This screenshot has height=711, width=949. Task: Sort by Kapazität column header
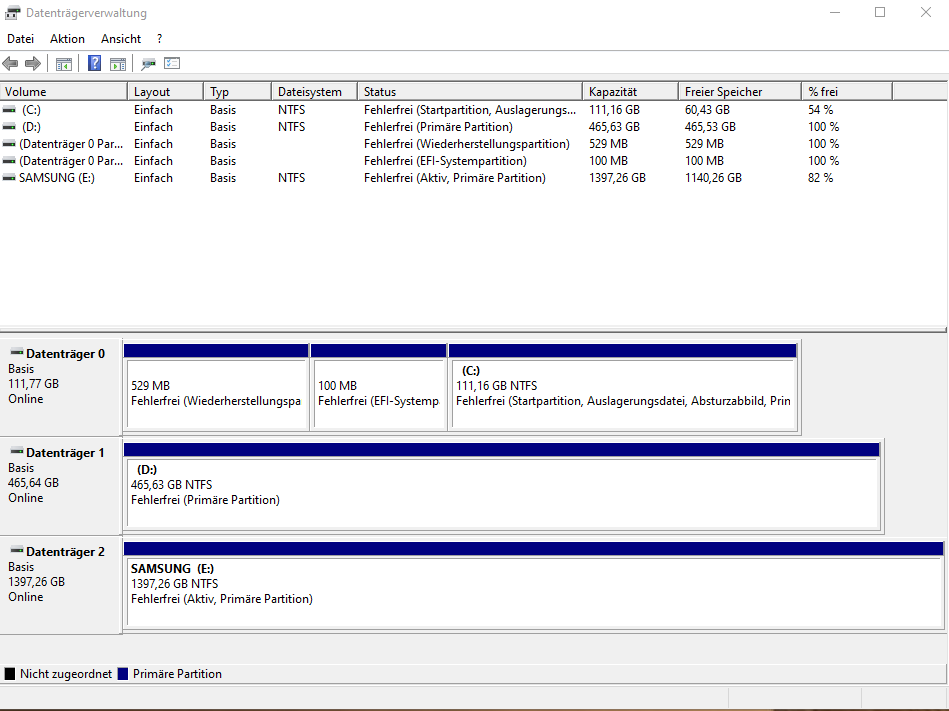tap(630, 92)
